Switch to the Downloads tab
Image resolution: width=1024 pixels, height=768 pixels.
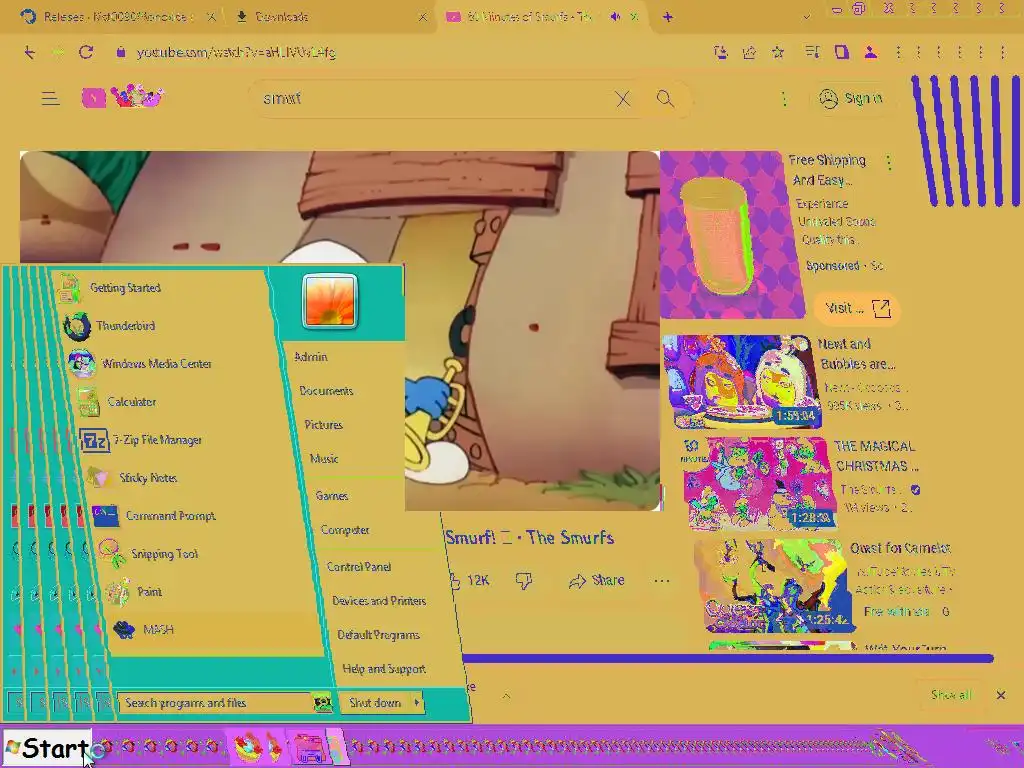[x=330, y=17]
